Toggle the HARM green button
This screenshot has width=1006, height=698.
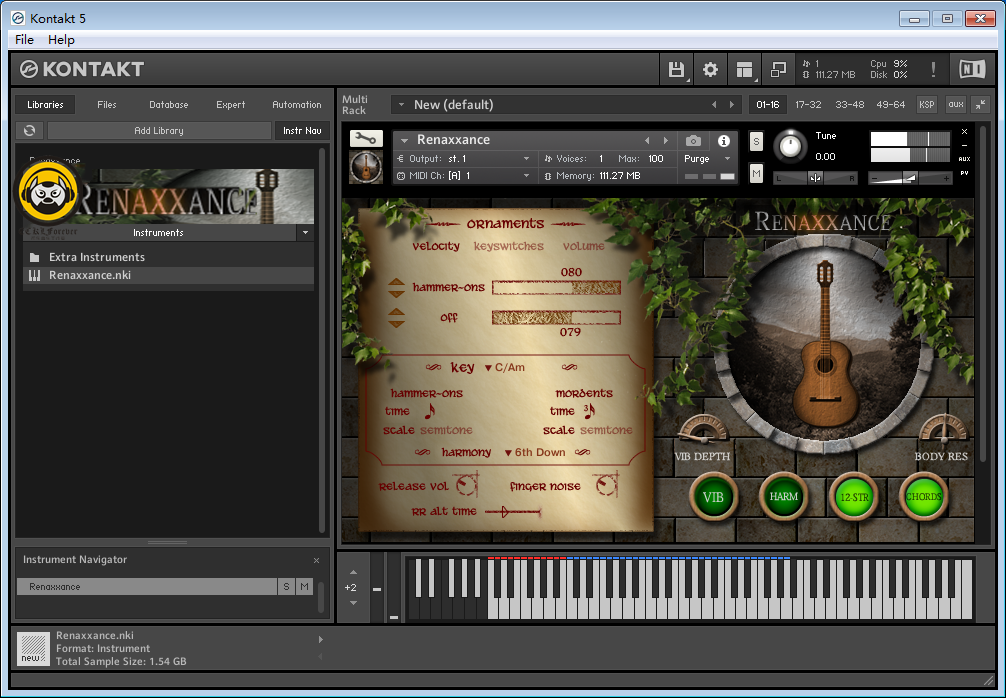(x=783, y=497)
